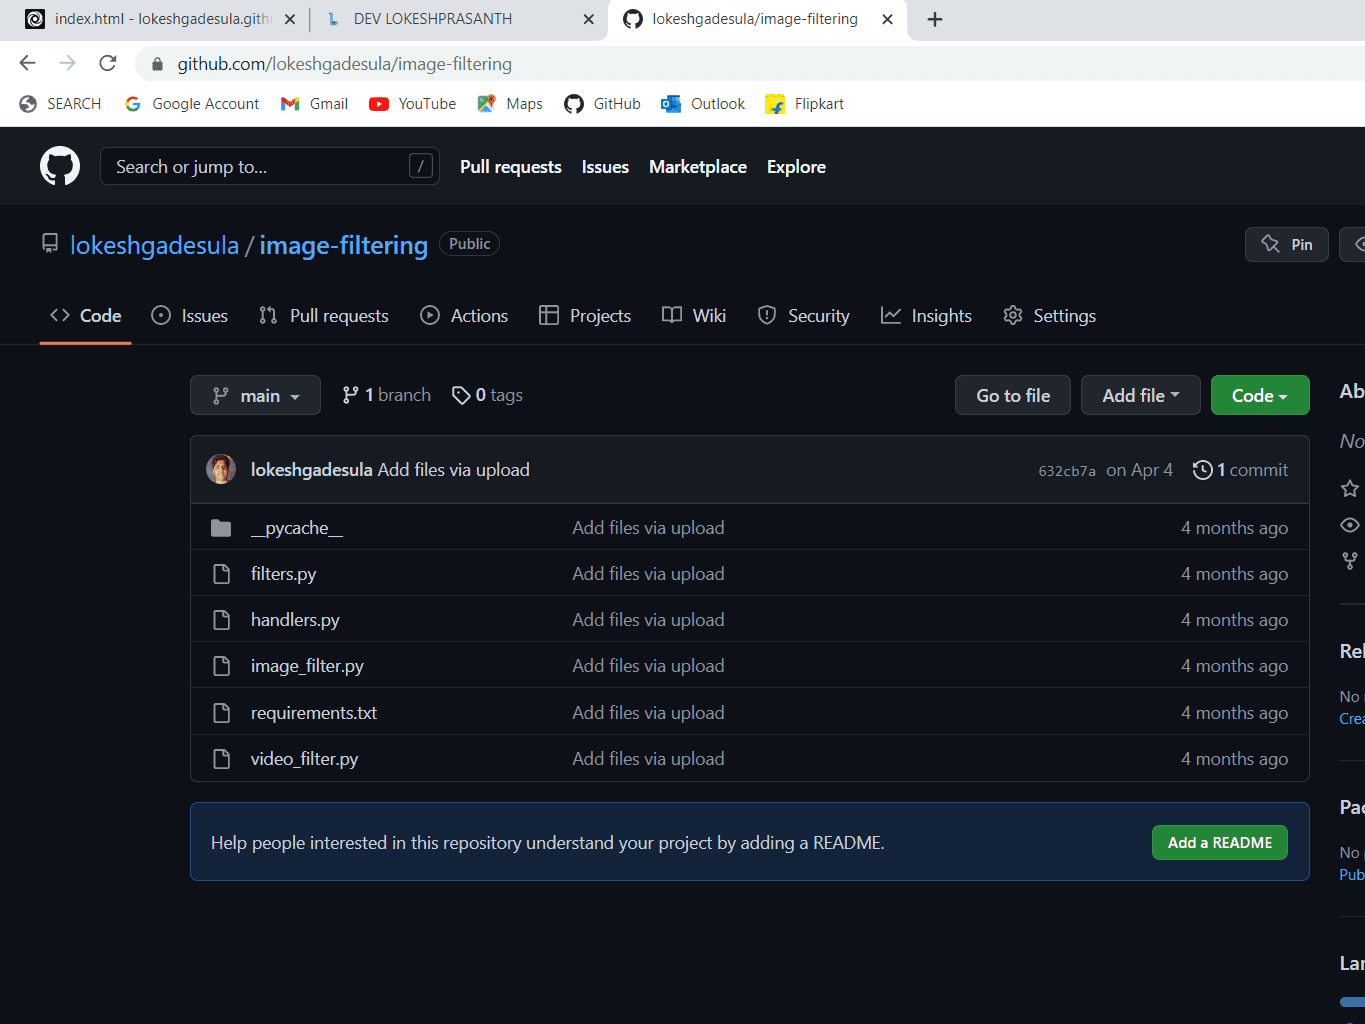The height and width of the screenshot is (1024, 1365).
Task: Click eye watchers icon in sidebar
Action: tap(1350, 525)
